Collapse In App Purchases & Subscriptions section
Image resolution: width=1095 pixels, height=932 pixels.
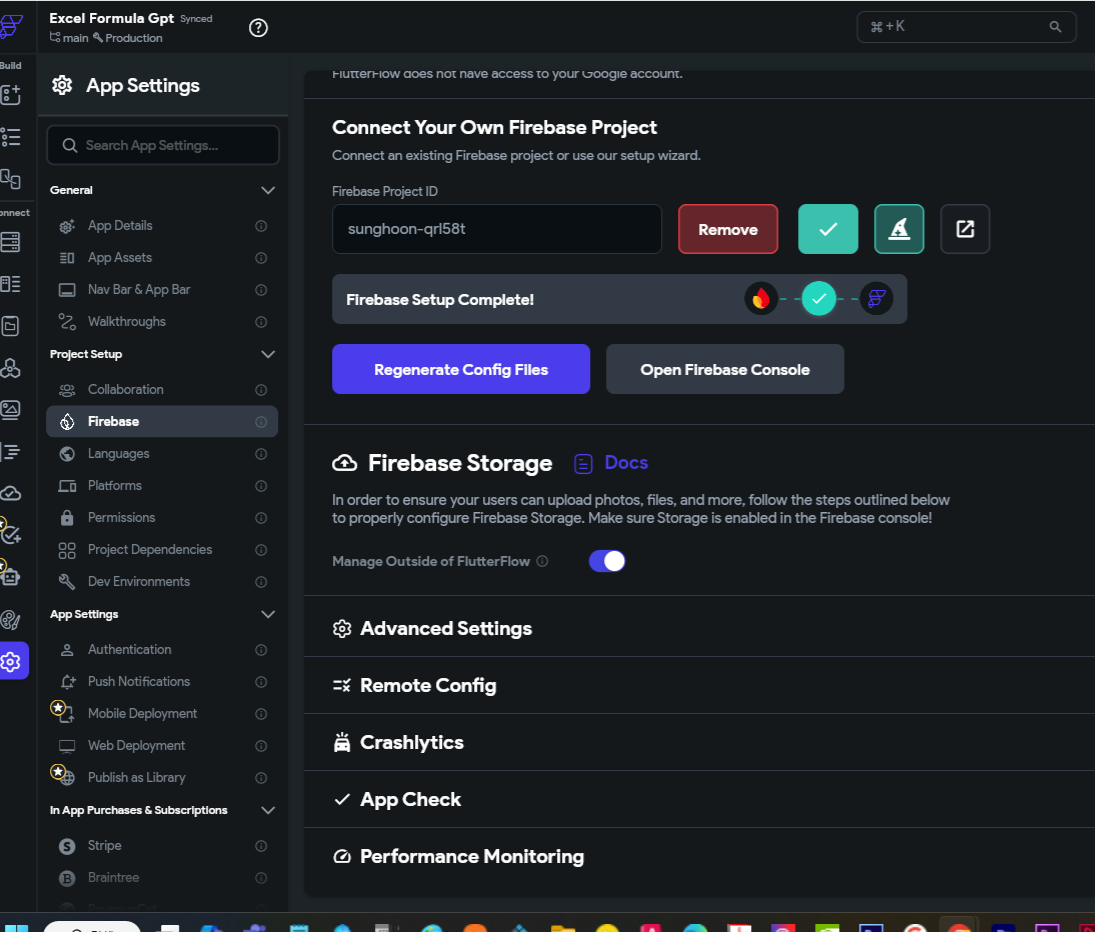tap(267, 810)
